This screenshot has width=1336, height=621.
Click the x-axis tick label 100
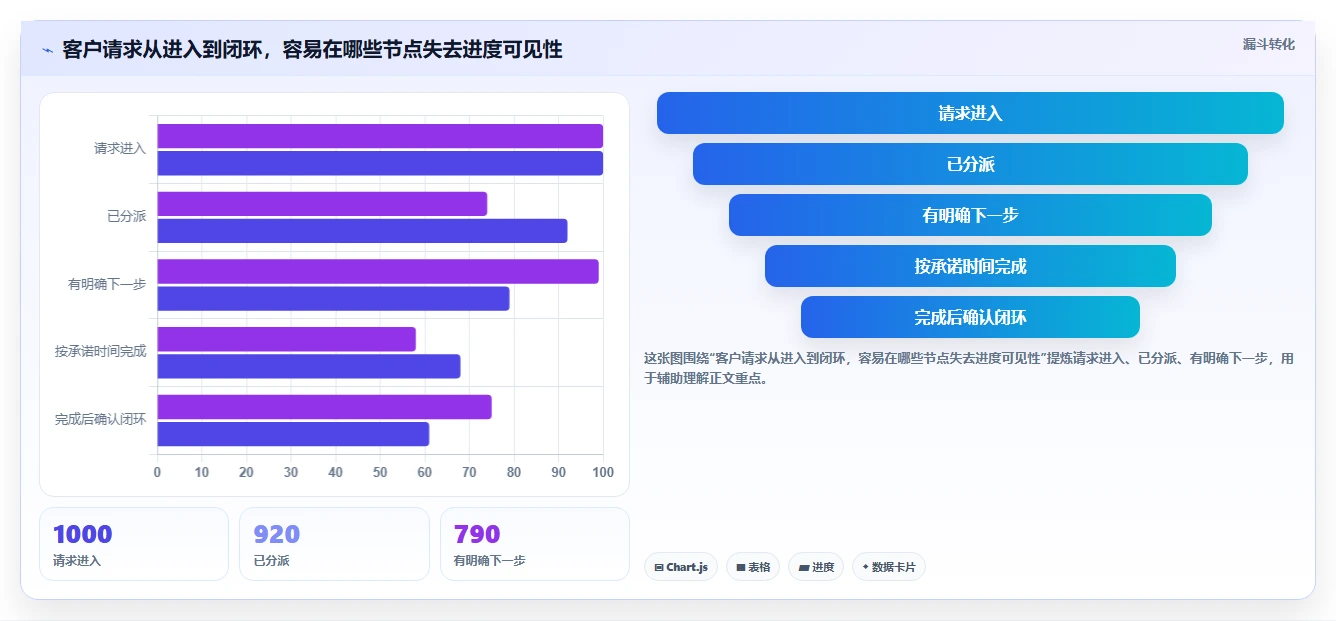tap(603, 472)
